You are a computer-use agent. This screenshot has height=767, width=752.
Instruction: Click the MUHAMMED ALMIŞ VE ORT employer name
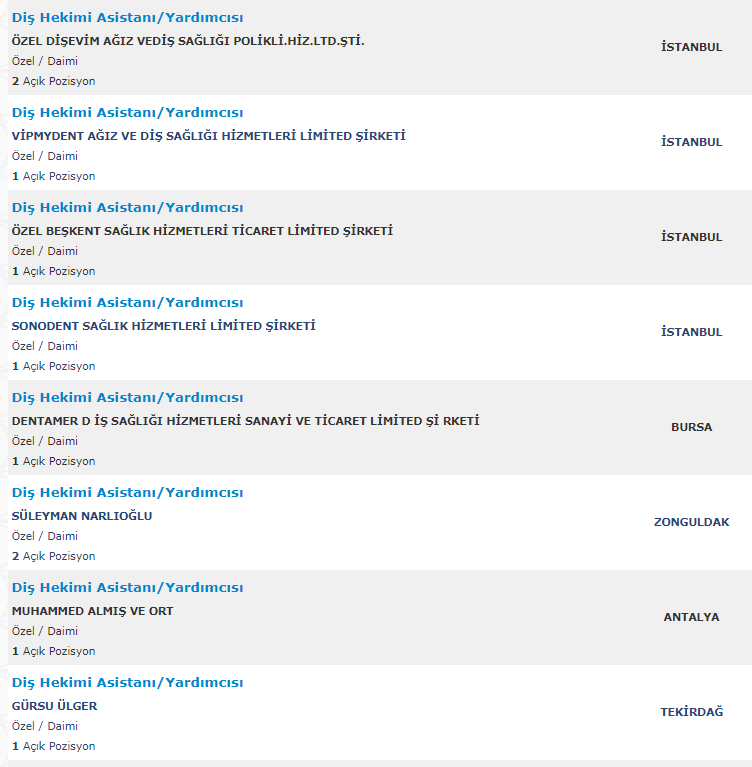pos(92,611)
